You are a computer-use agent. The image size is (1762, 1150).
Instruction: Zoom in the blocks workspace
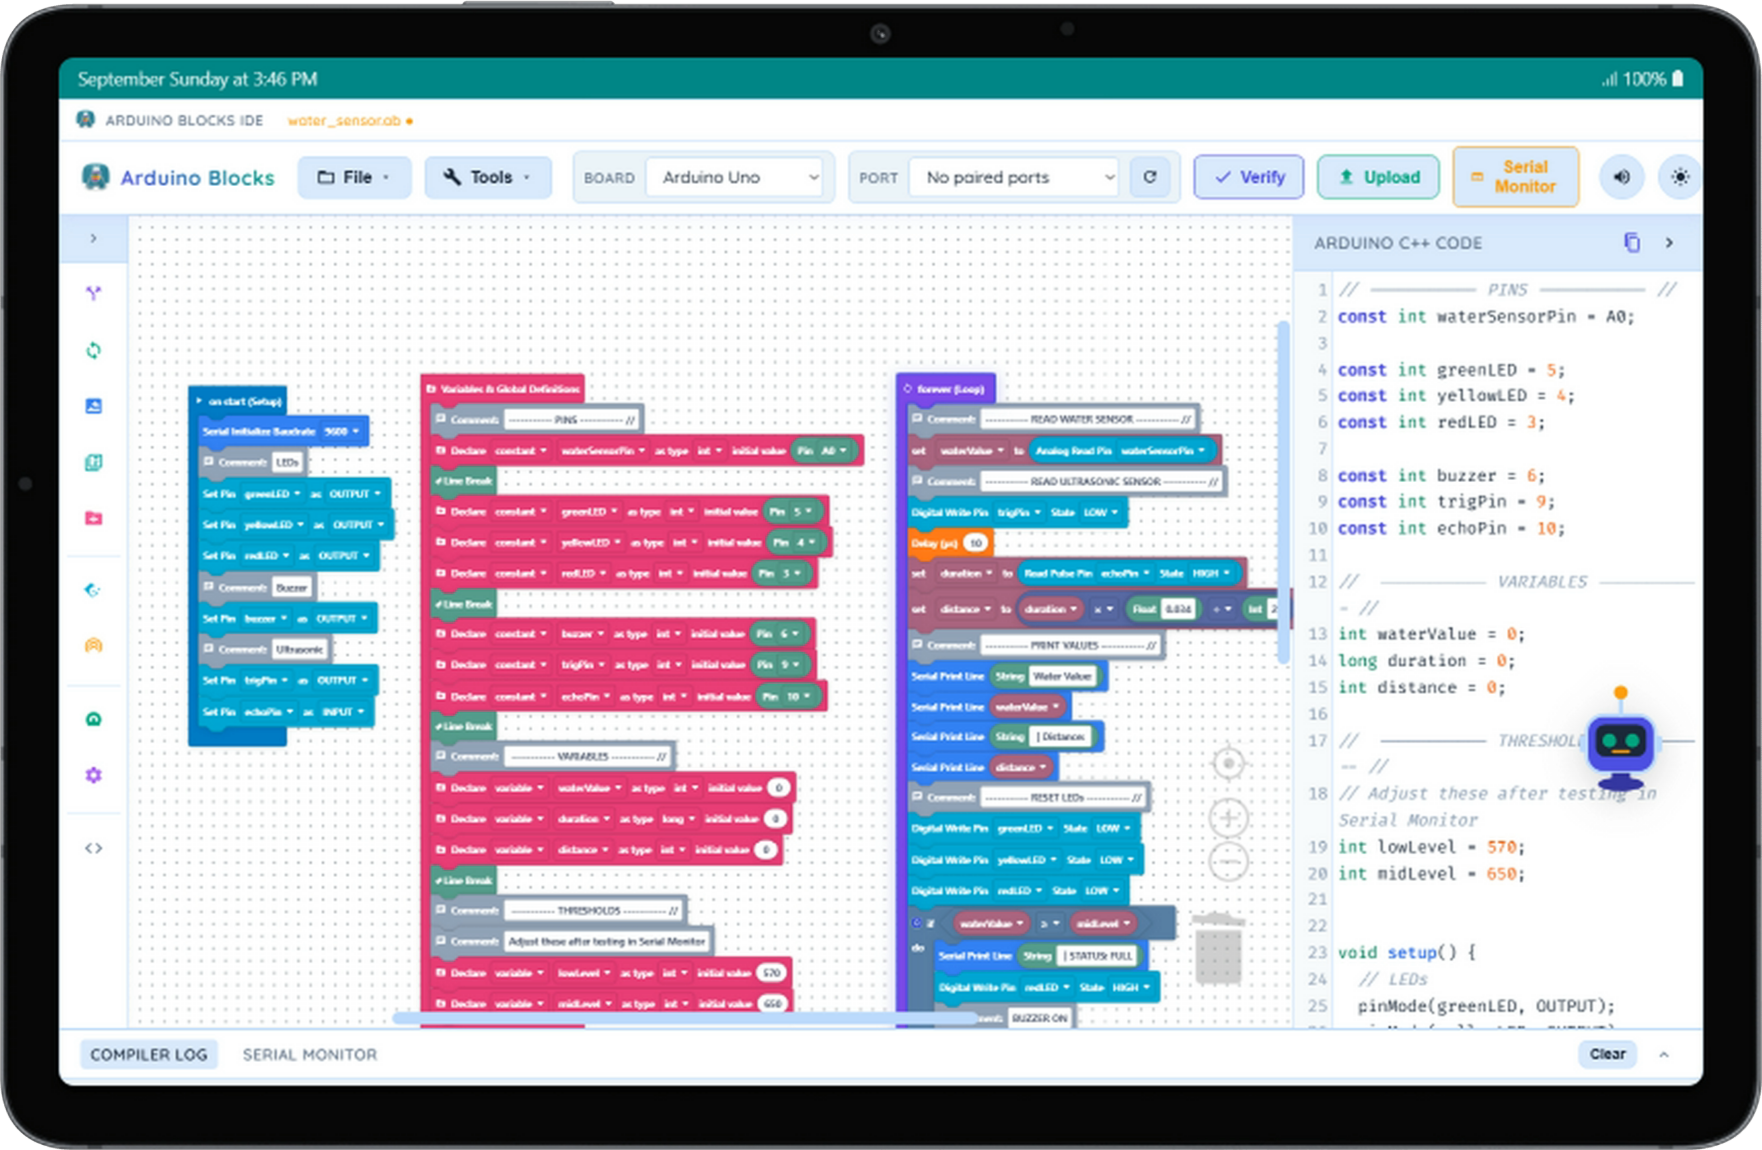1228,818
